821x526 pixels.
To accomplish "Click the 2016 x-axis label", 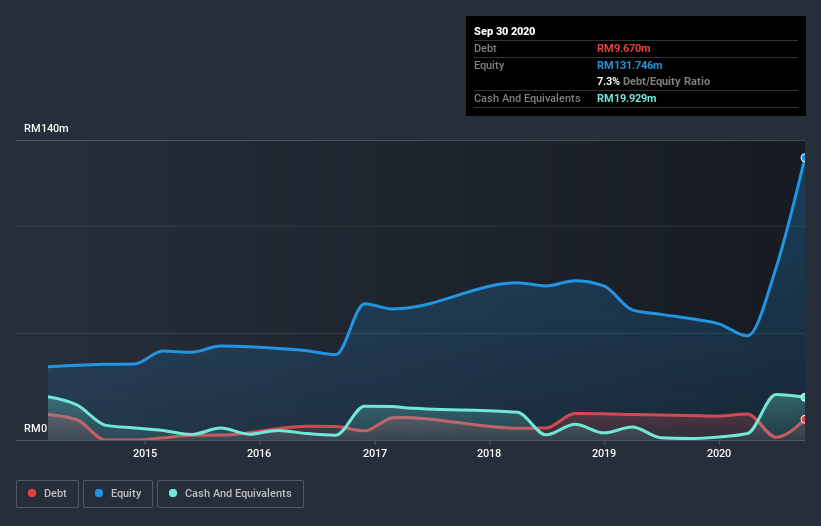I will pos(259,453).
